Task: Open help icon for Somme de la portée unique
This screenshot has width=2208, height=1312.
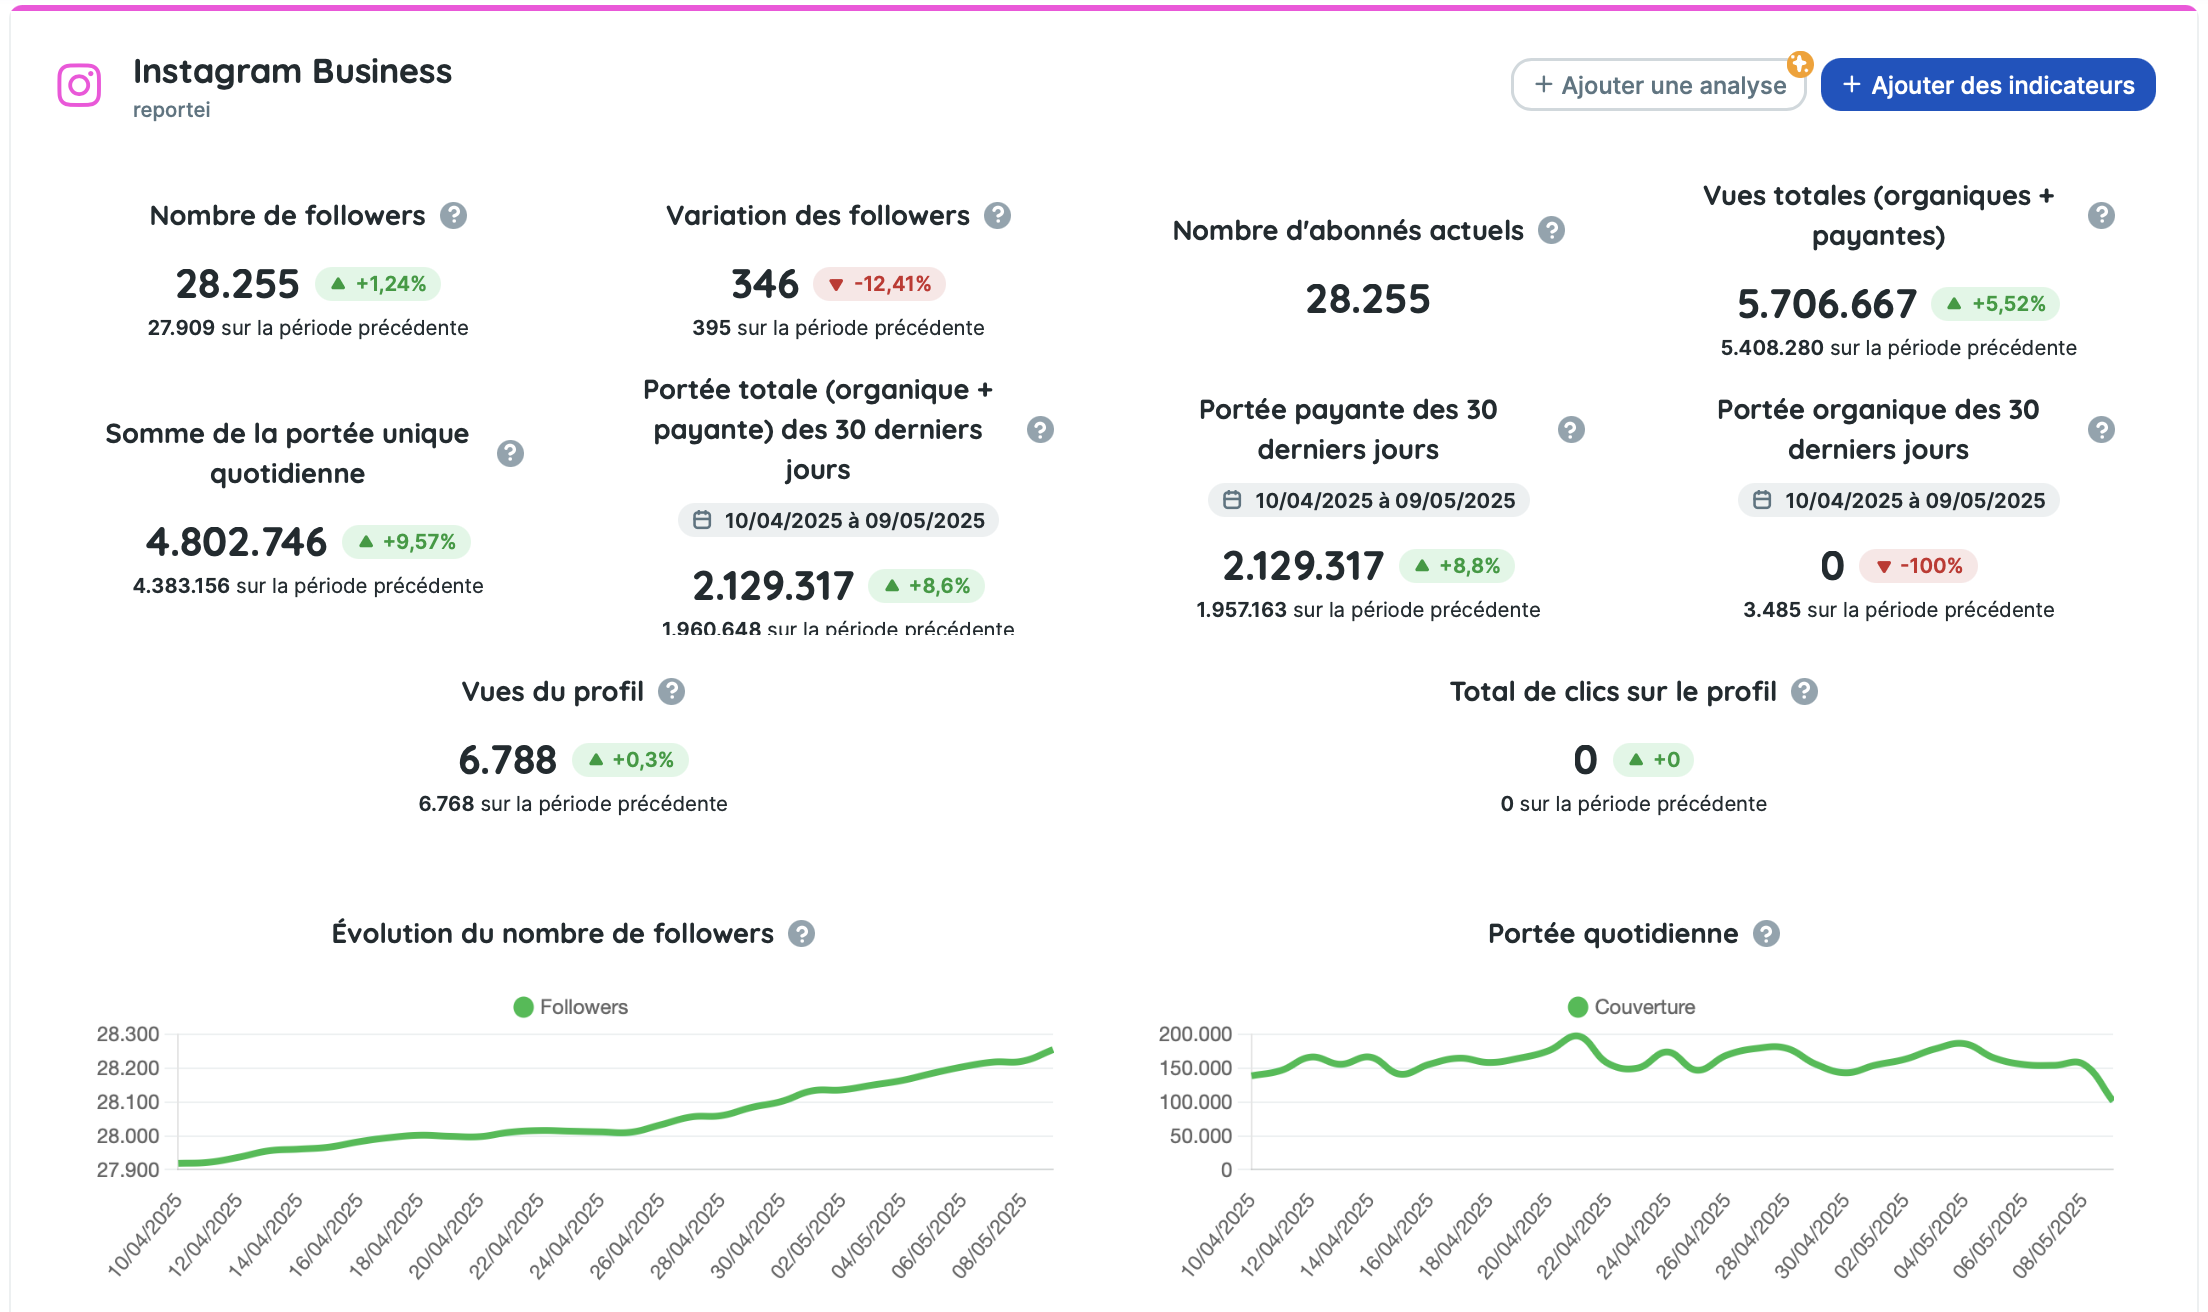Action: (x=510, y=454)
